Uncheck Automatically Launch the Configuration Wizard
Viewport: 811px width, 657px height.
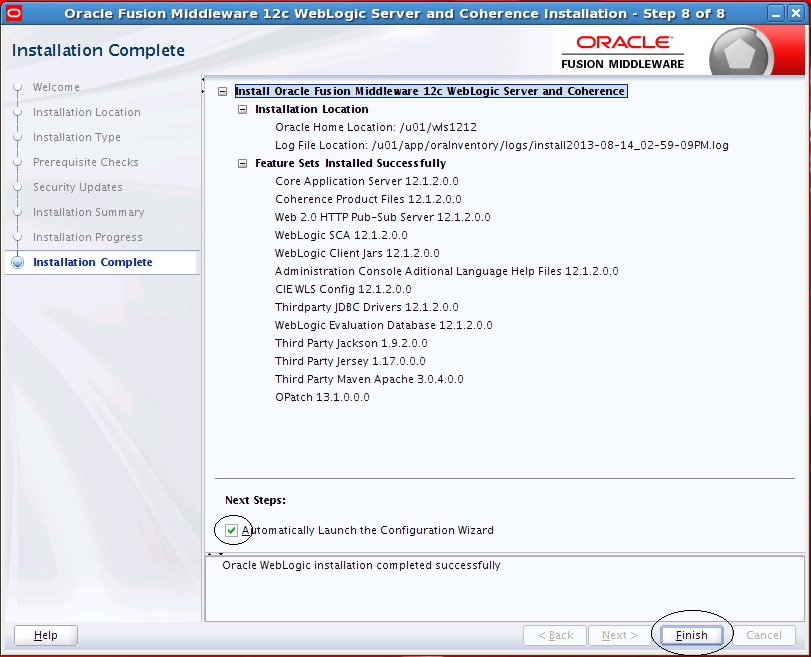tap(231, 530)
